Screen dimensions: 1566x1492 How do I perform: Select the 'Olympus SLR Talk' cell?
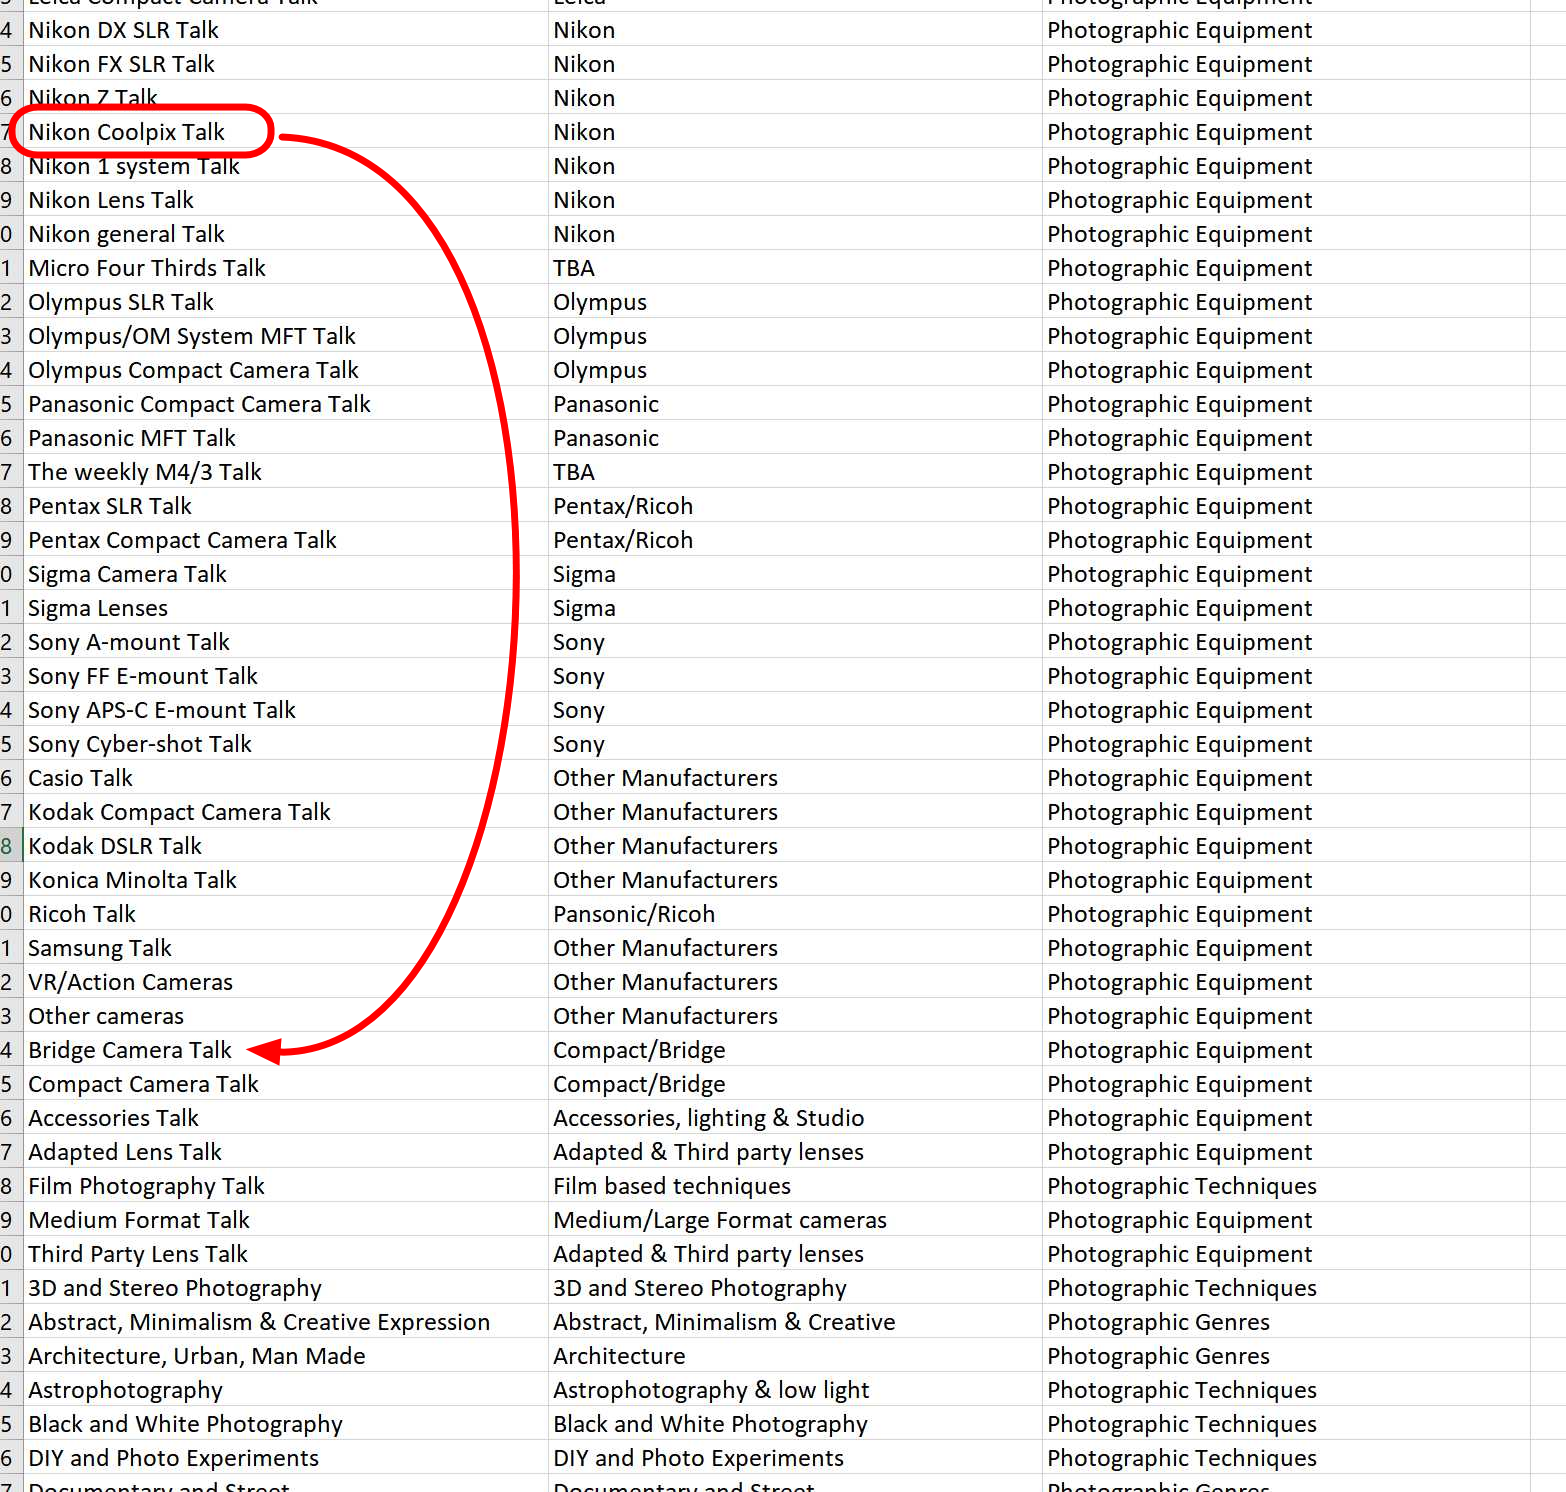coord(285,302)
